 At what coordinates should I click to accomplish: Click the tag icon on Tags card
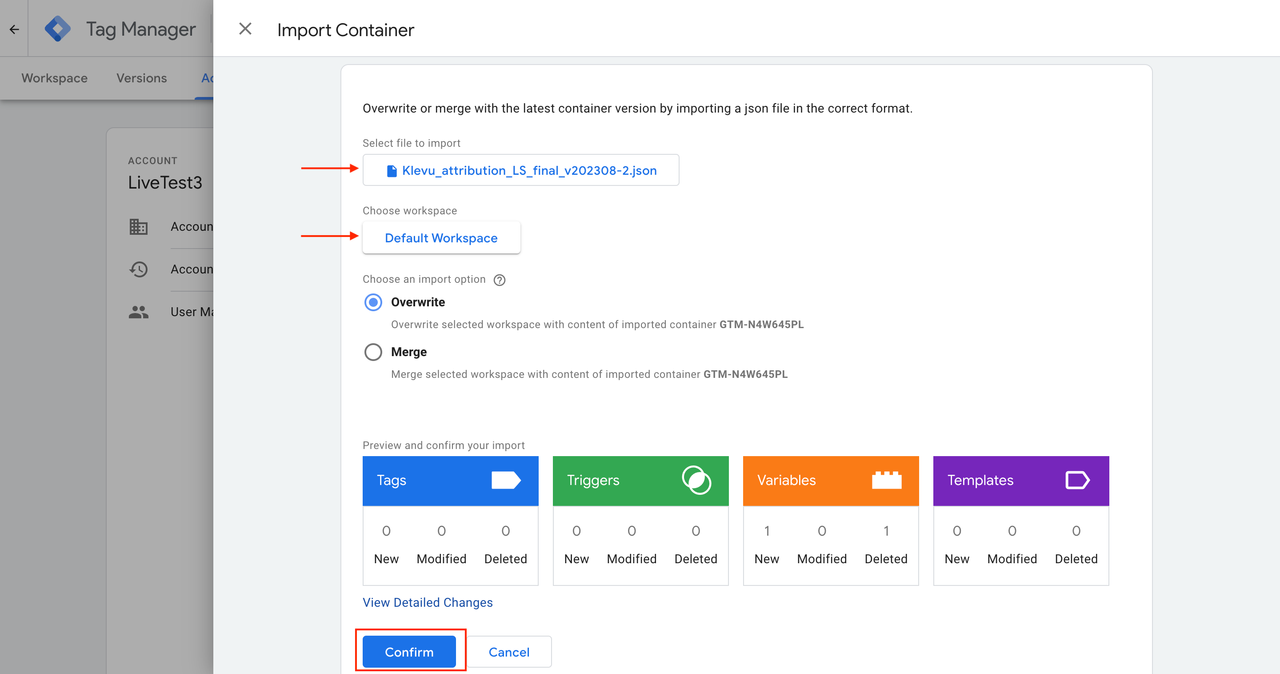point(506,480)
